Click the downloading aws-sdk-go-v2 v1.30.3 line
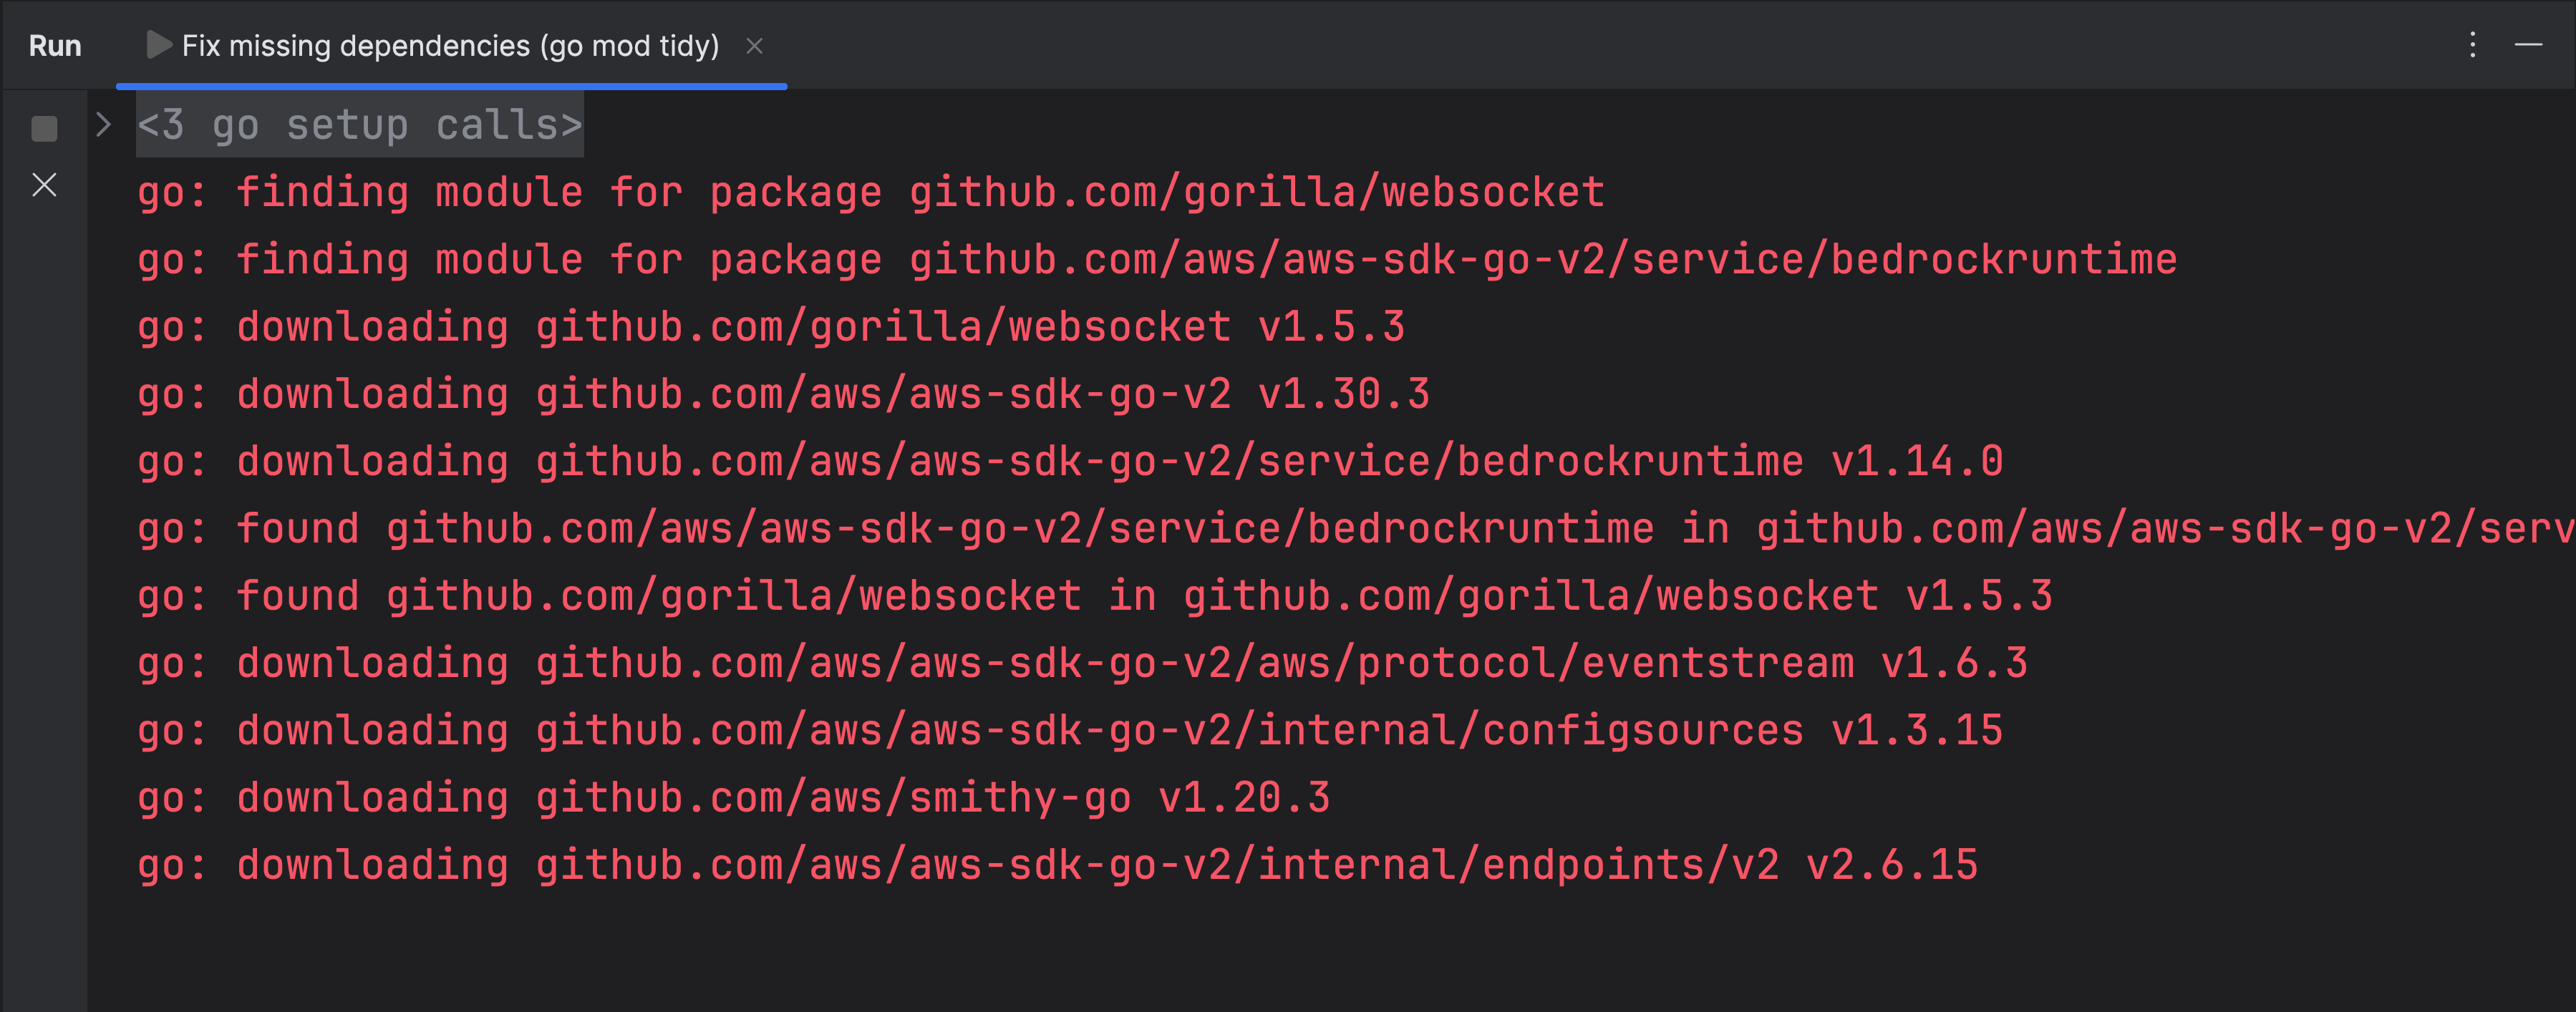The width and height of the screenshot is (2576, 1012). [x=782, y=394]
